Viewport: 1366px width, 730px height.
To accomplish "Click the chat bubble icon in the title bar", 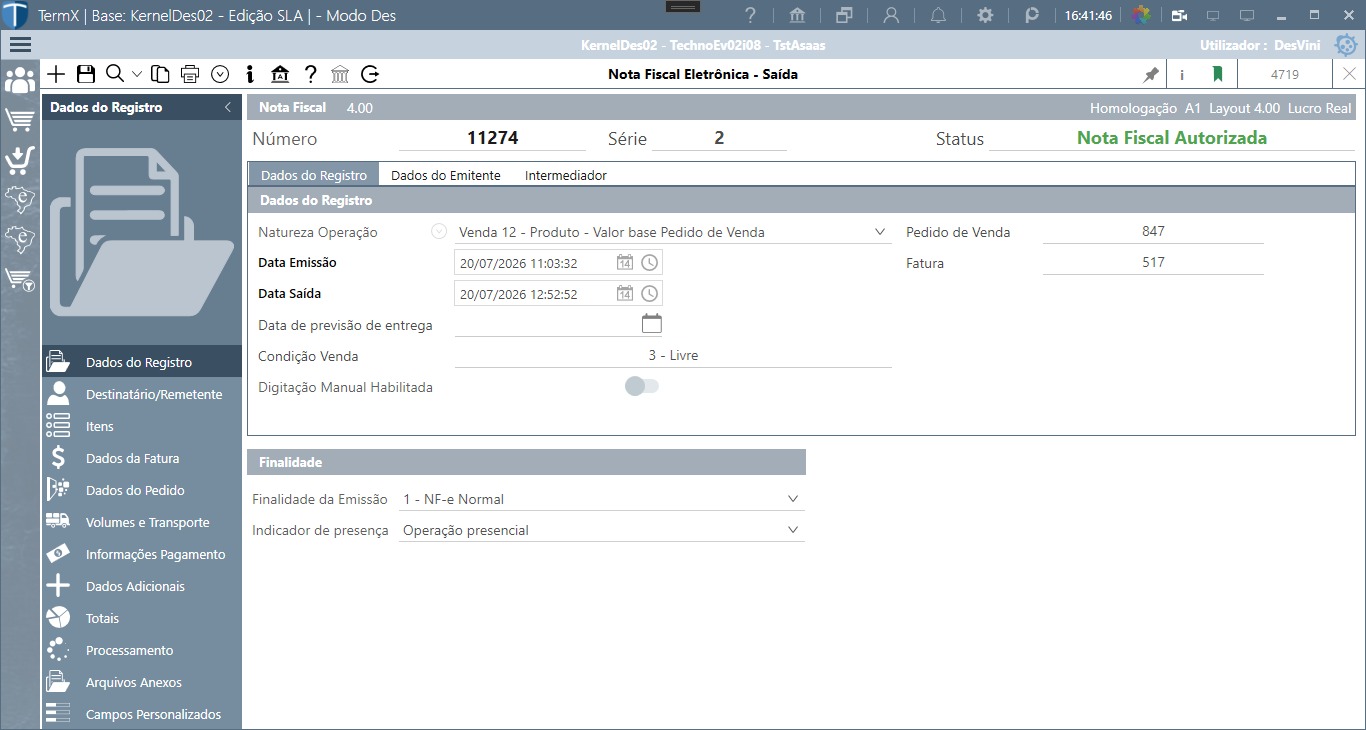I will coord(1032,16).
